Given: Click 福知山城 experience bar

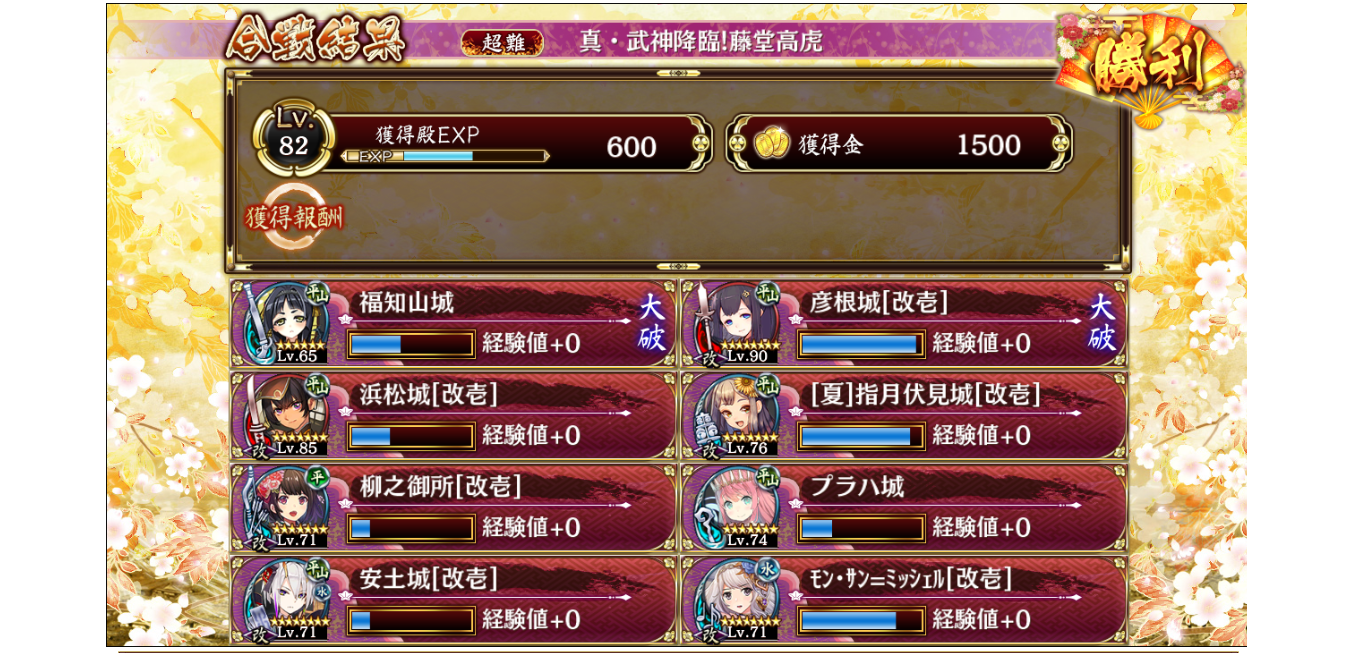Looking at the screenshot, I should pyautogui.click(x=411, y=344).
